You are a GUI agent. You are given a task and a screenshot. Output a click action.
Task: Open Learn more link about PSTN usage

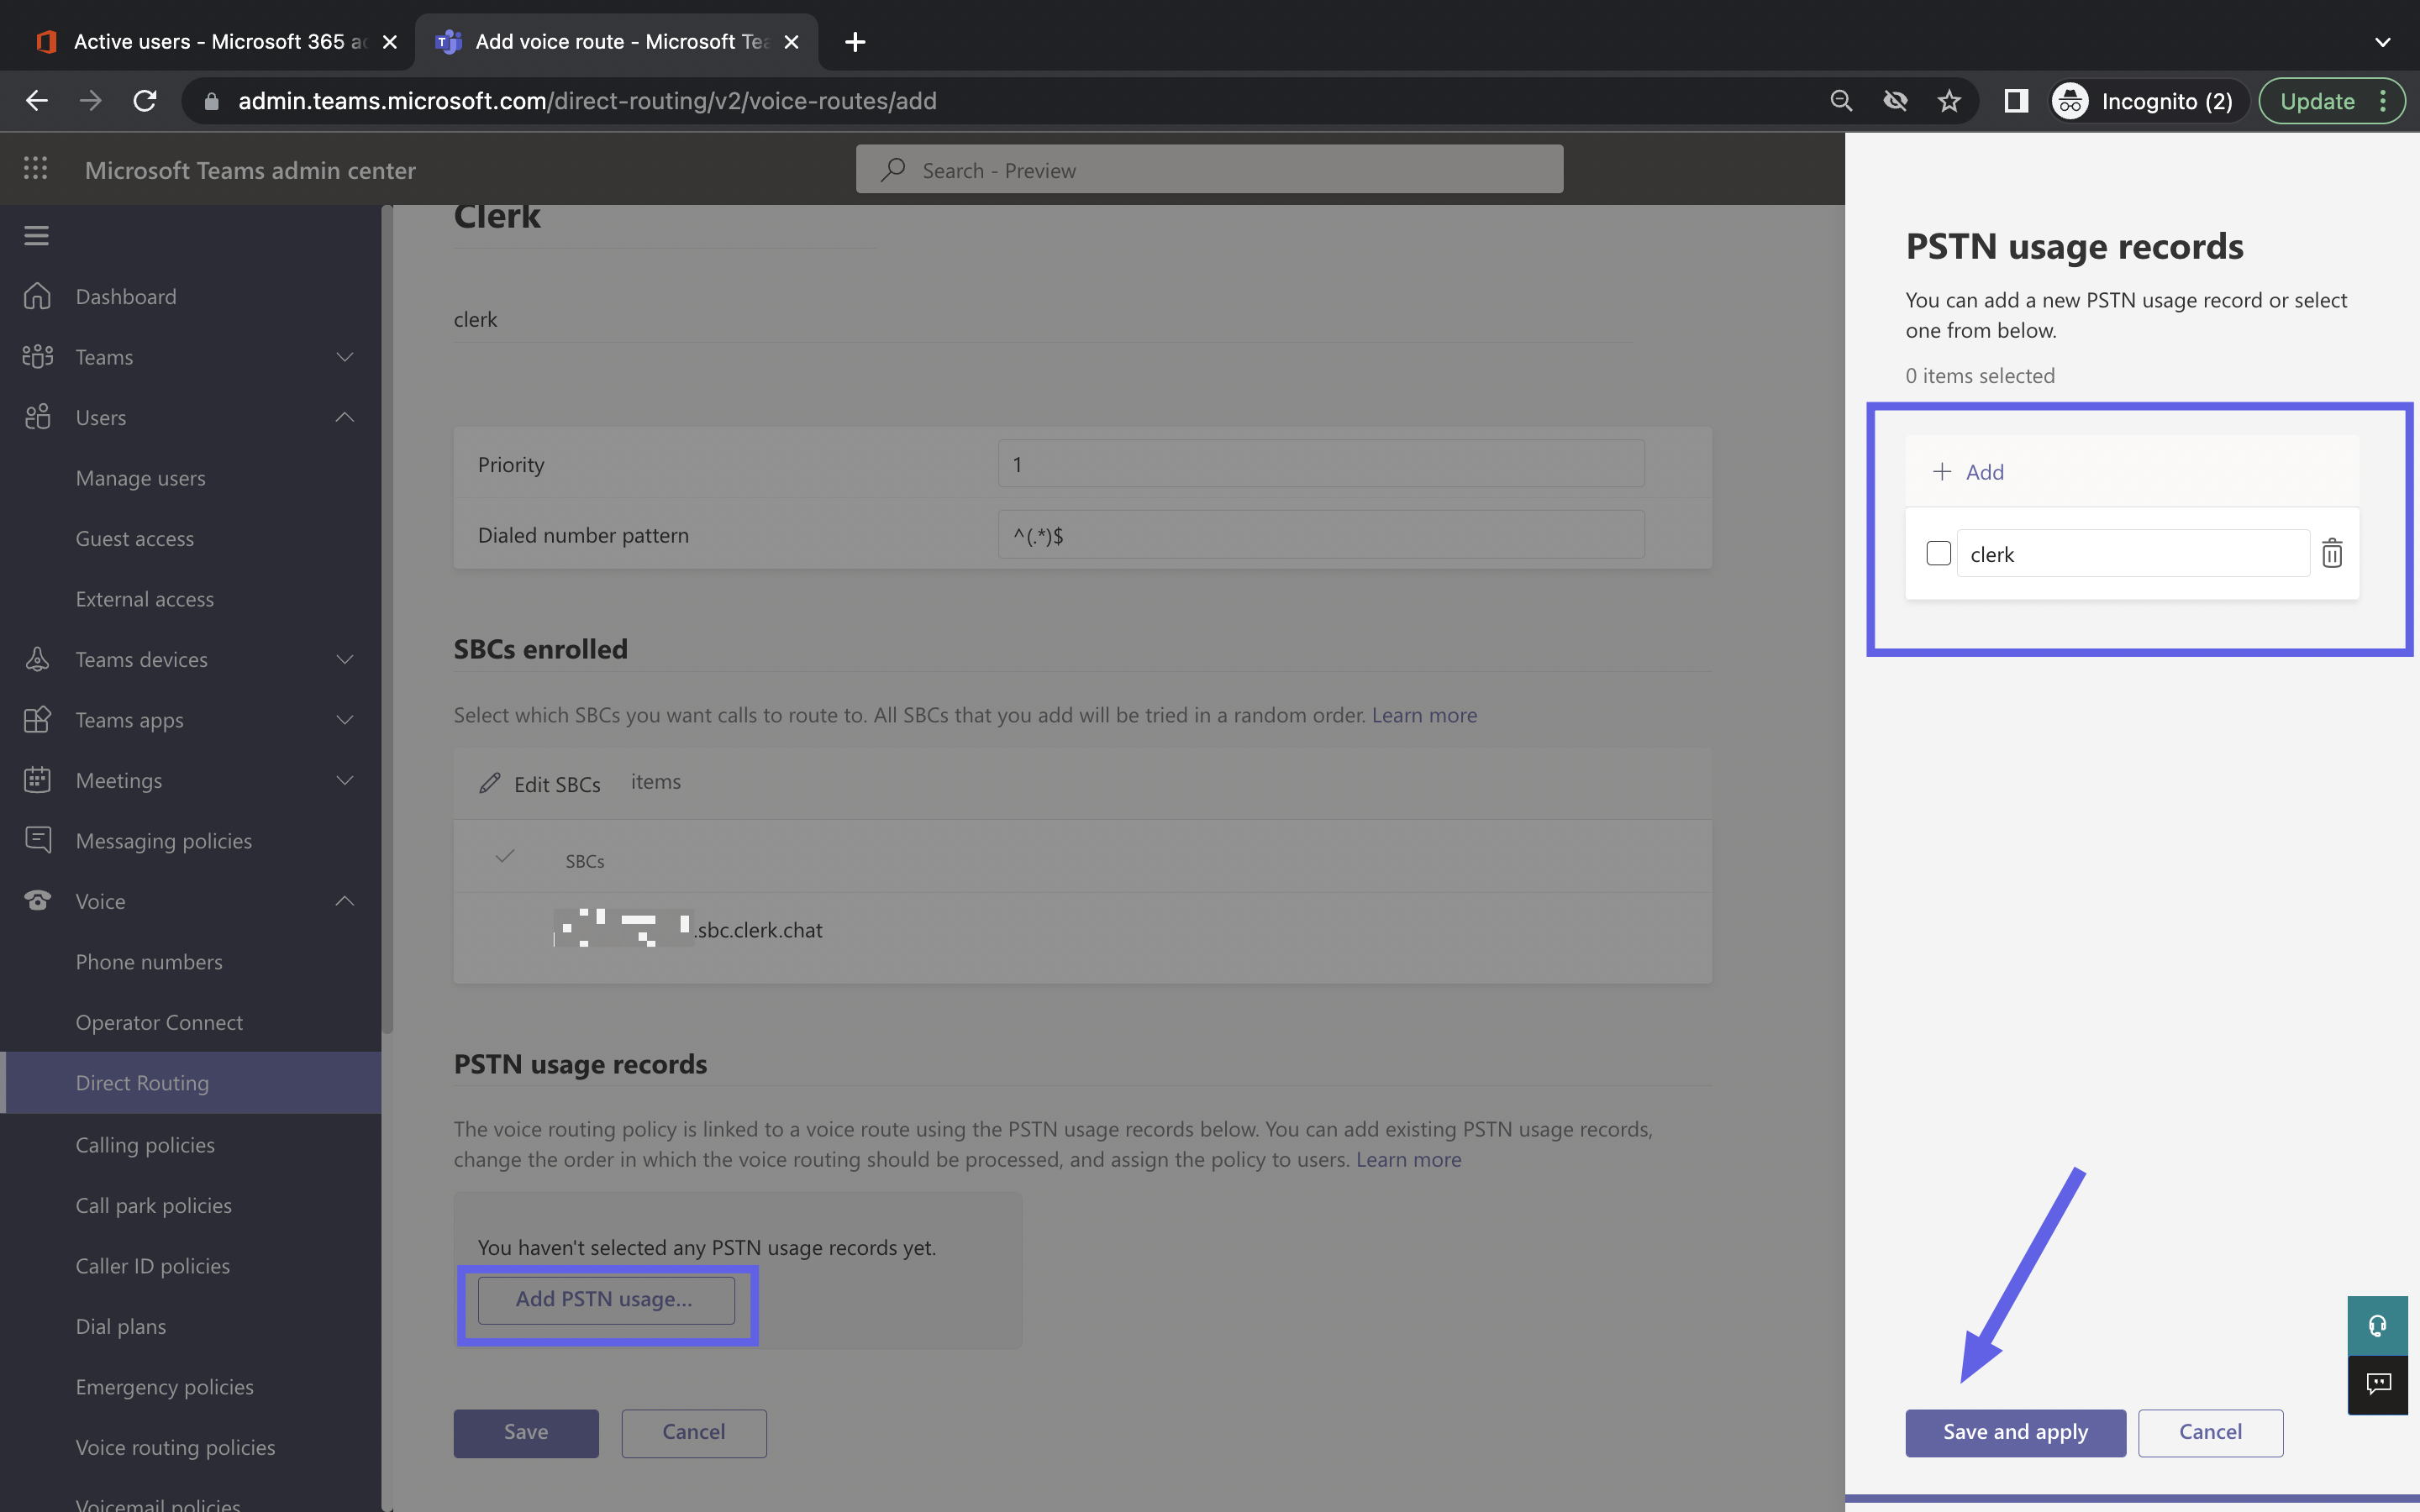(1408, 1159)
